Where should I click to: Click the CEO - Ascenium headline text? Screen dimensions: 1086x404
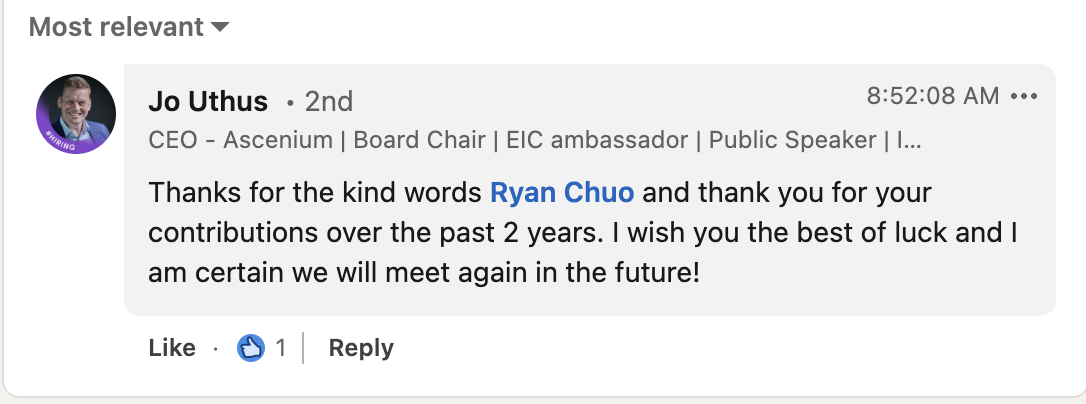click(240, 140)
